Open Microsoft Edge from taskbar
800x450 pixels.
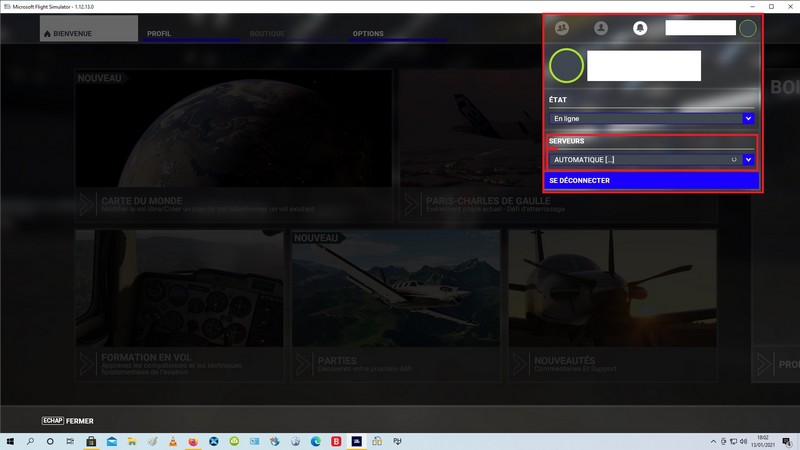pyautogui.click(x=316, y=441)
